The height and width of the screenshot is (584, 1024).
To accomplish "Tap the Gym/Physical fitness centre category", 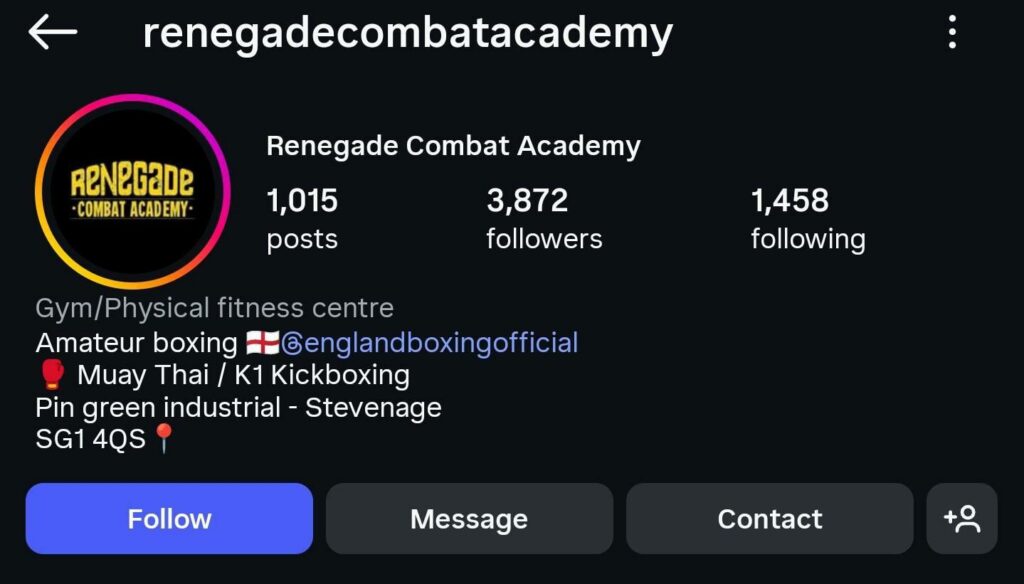I will click(214, 308).
